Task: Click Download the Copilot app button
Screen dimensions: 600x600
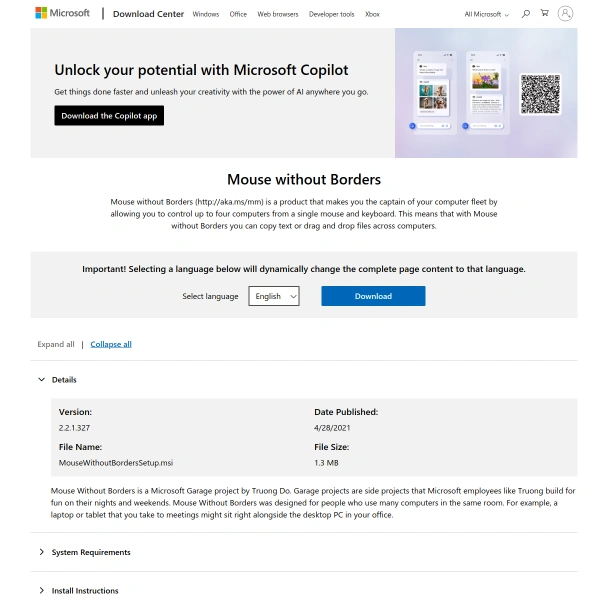Action: [x=108, y=116]
